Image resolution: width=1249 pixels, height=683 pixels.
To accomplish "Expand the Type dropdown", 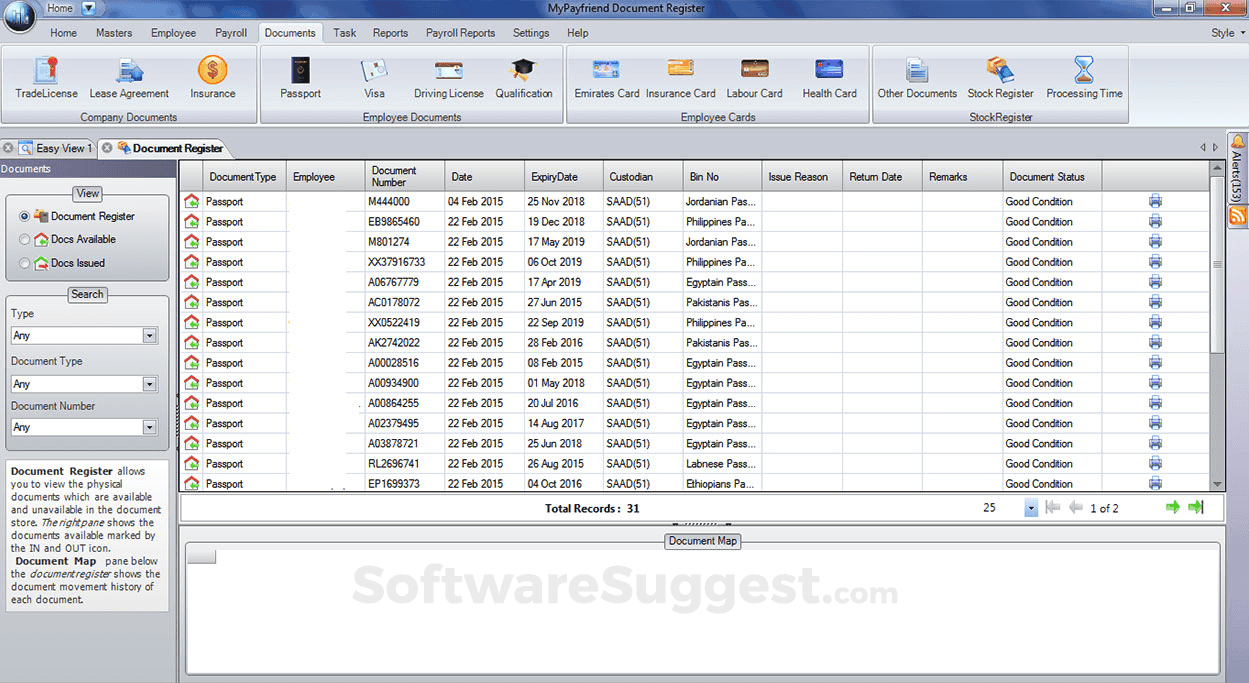I will 150,336.
